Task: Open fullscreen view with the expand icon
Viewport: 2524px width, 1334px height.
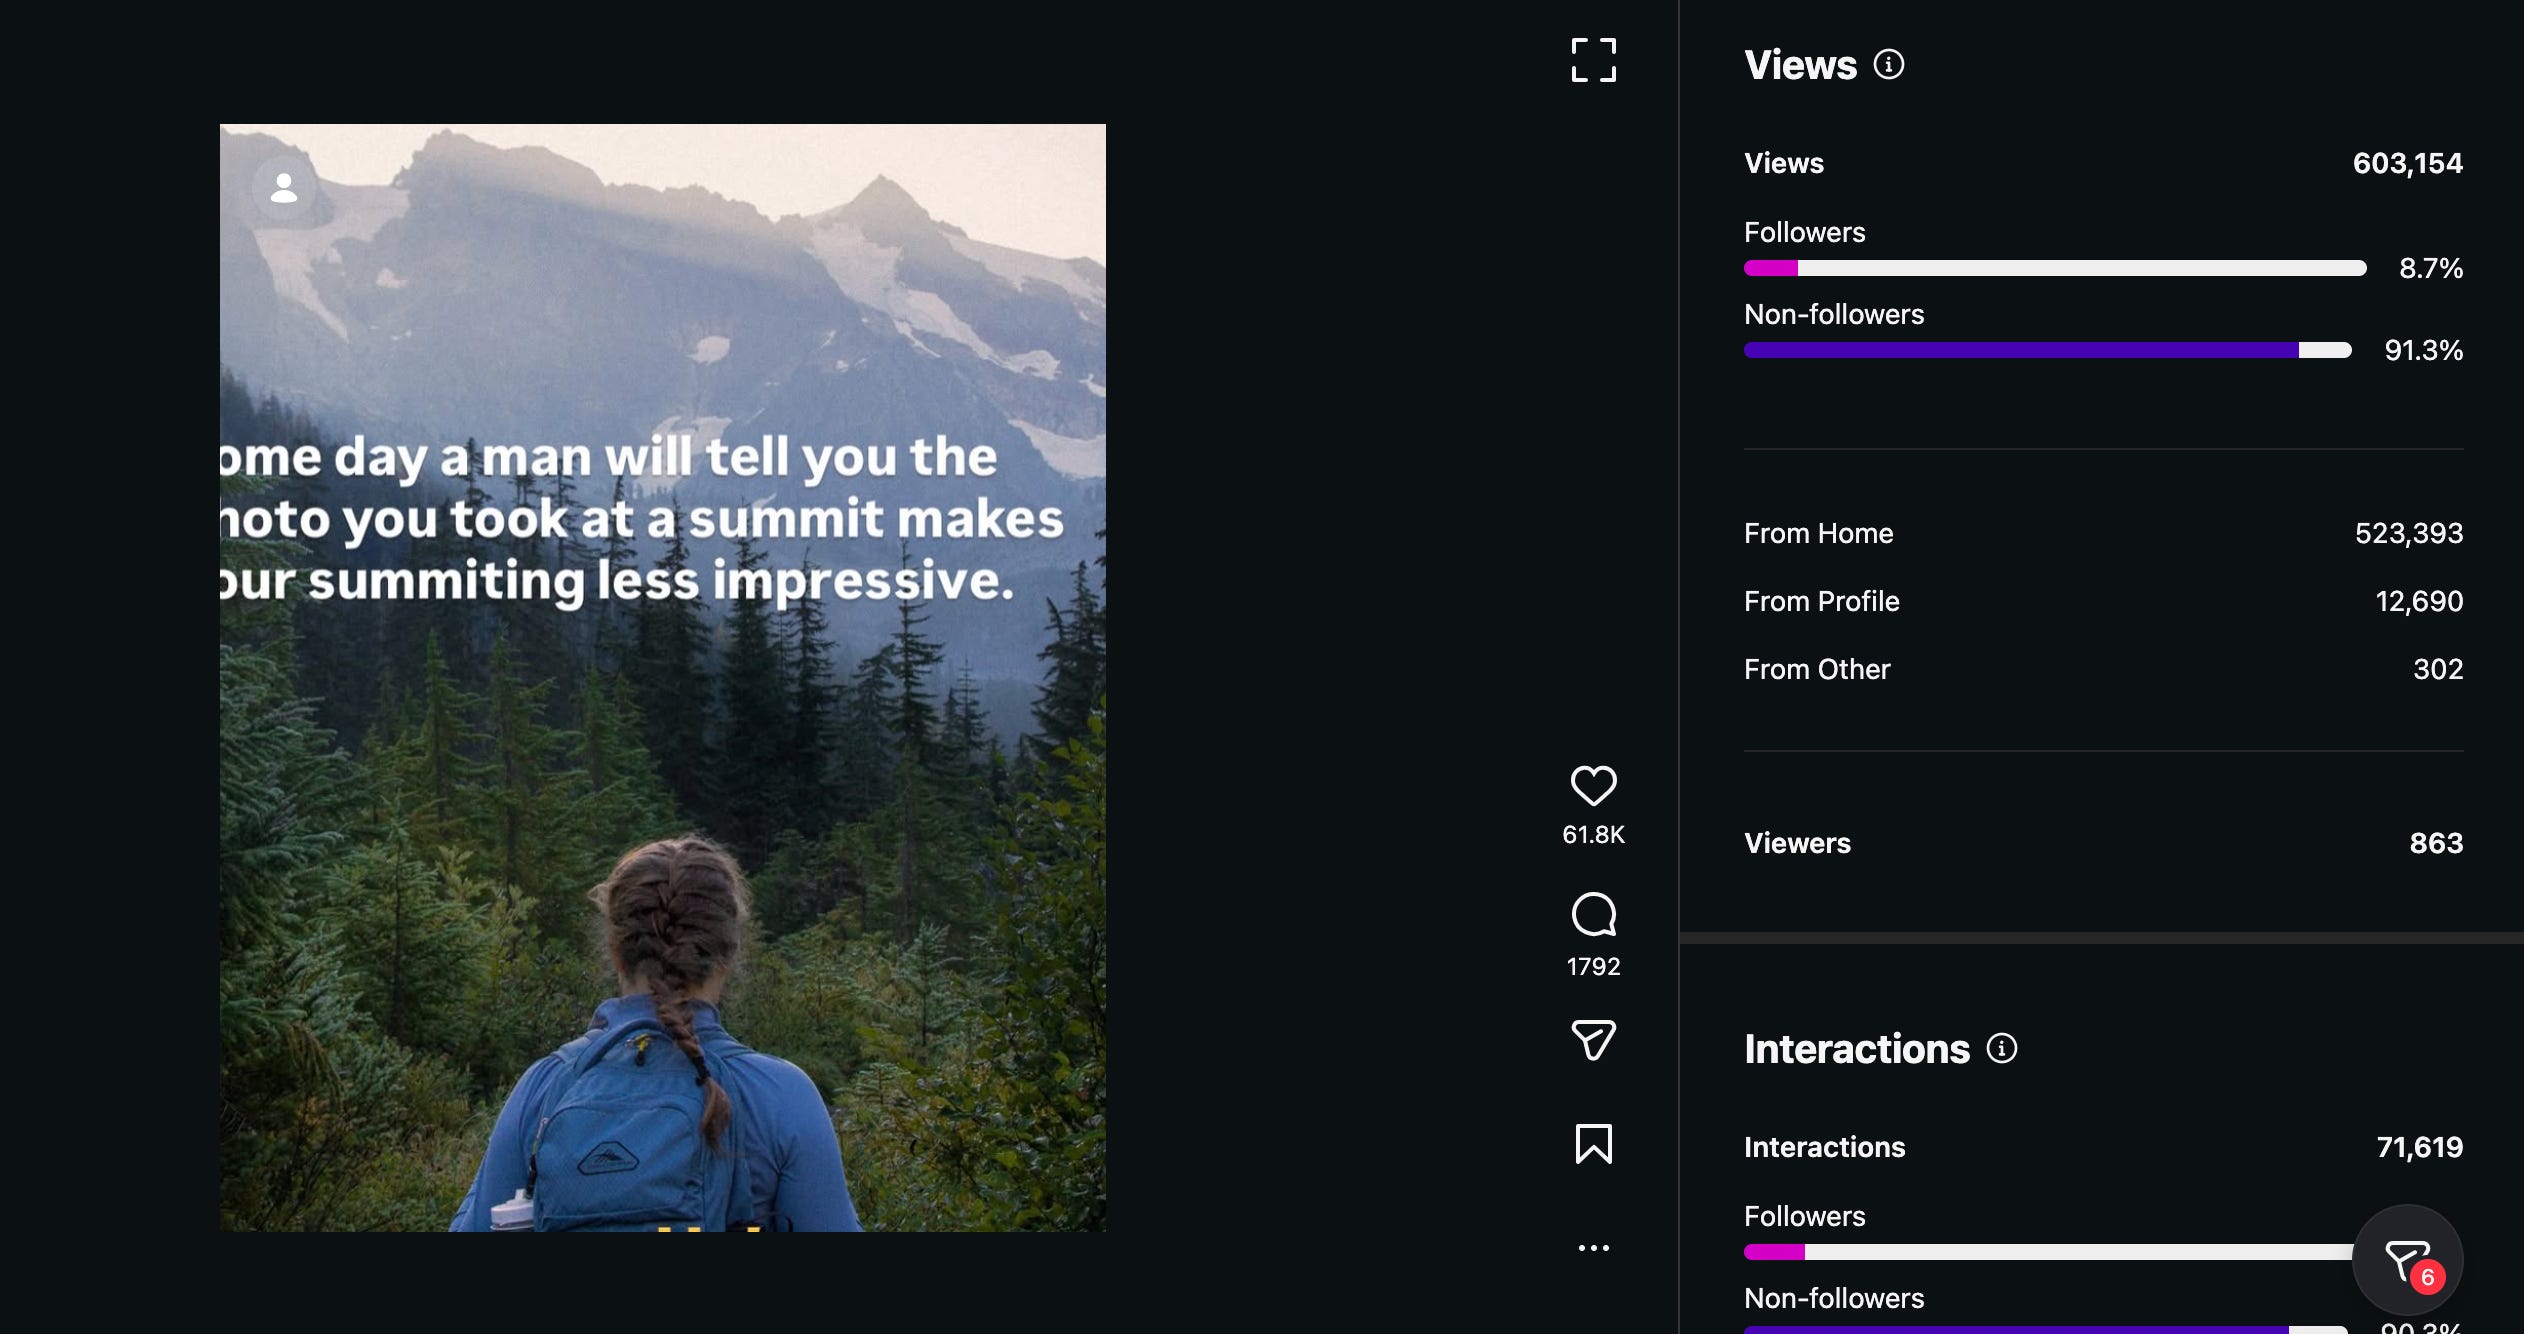Action: coord(1593,60)
